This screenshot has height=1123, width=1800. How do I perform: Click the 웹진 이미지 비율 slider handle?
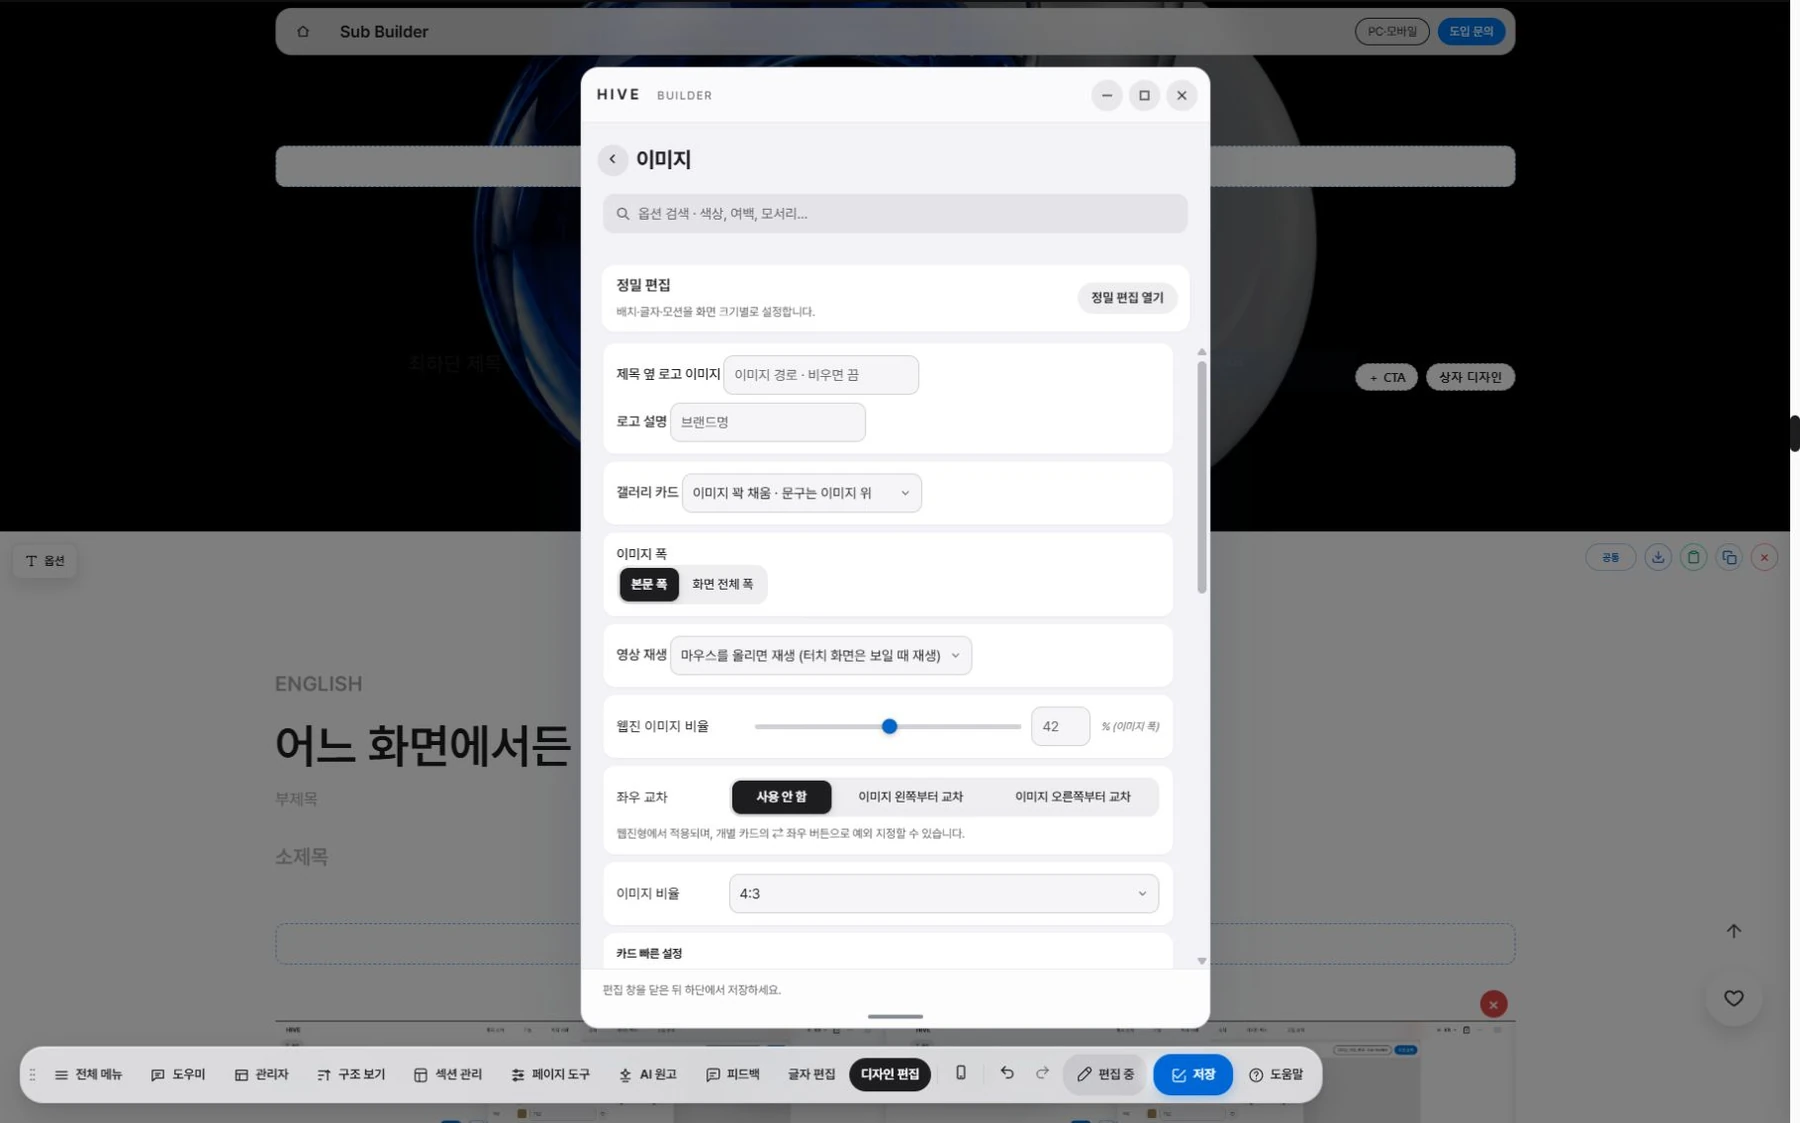pyautogui.click(x=889, y=727)
